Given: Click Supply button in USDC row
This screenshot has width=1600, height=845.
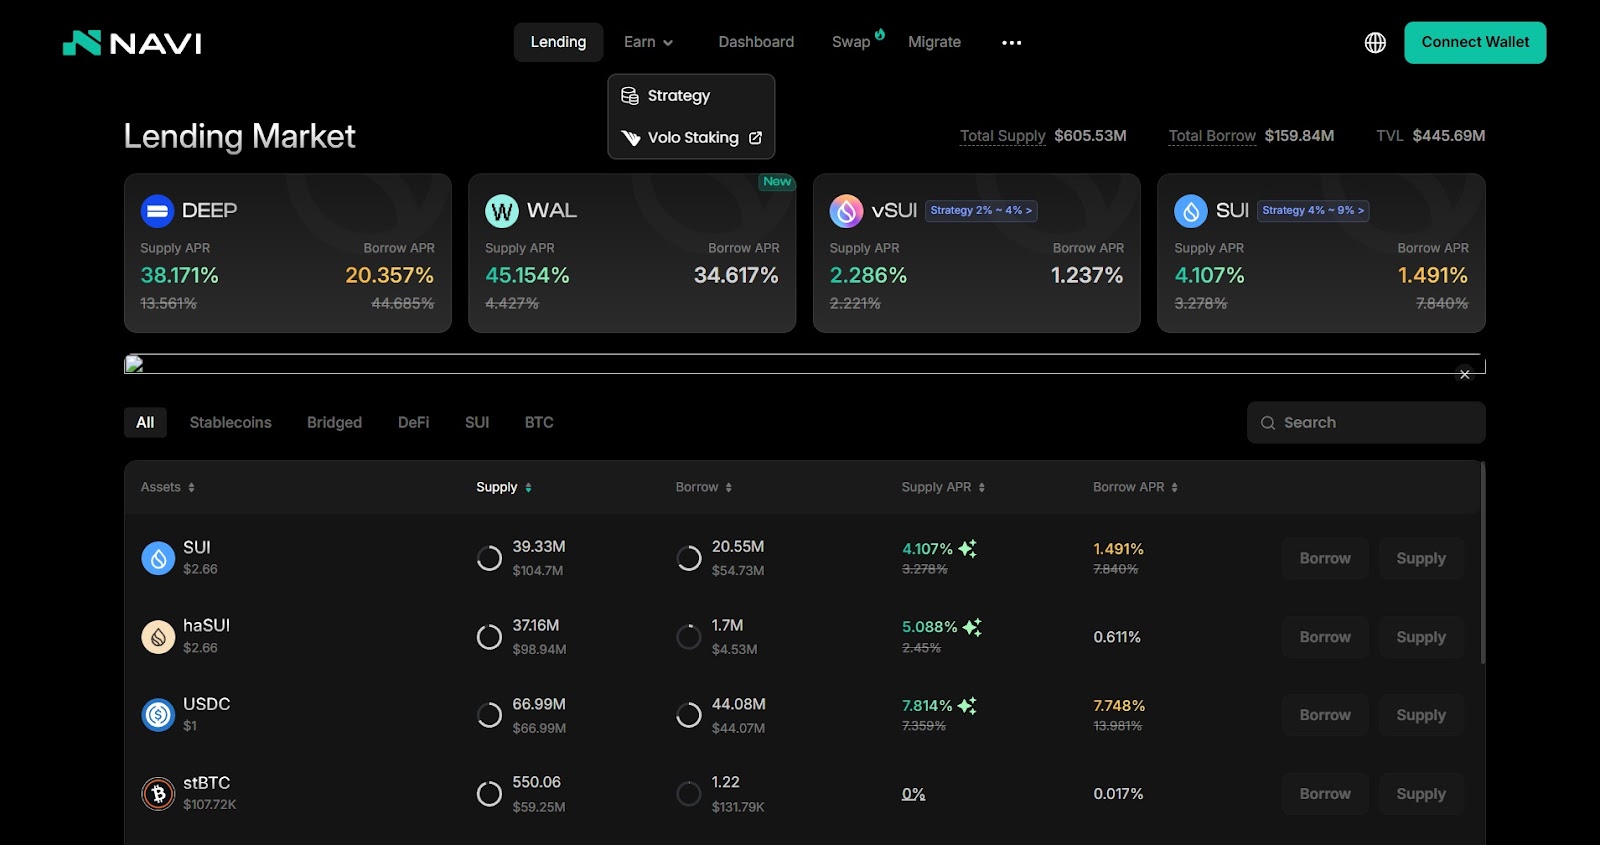Looking at the screenshot, I should coord(1421,715).
